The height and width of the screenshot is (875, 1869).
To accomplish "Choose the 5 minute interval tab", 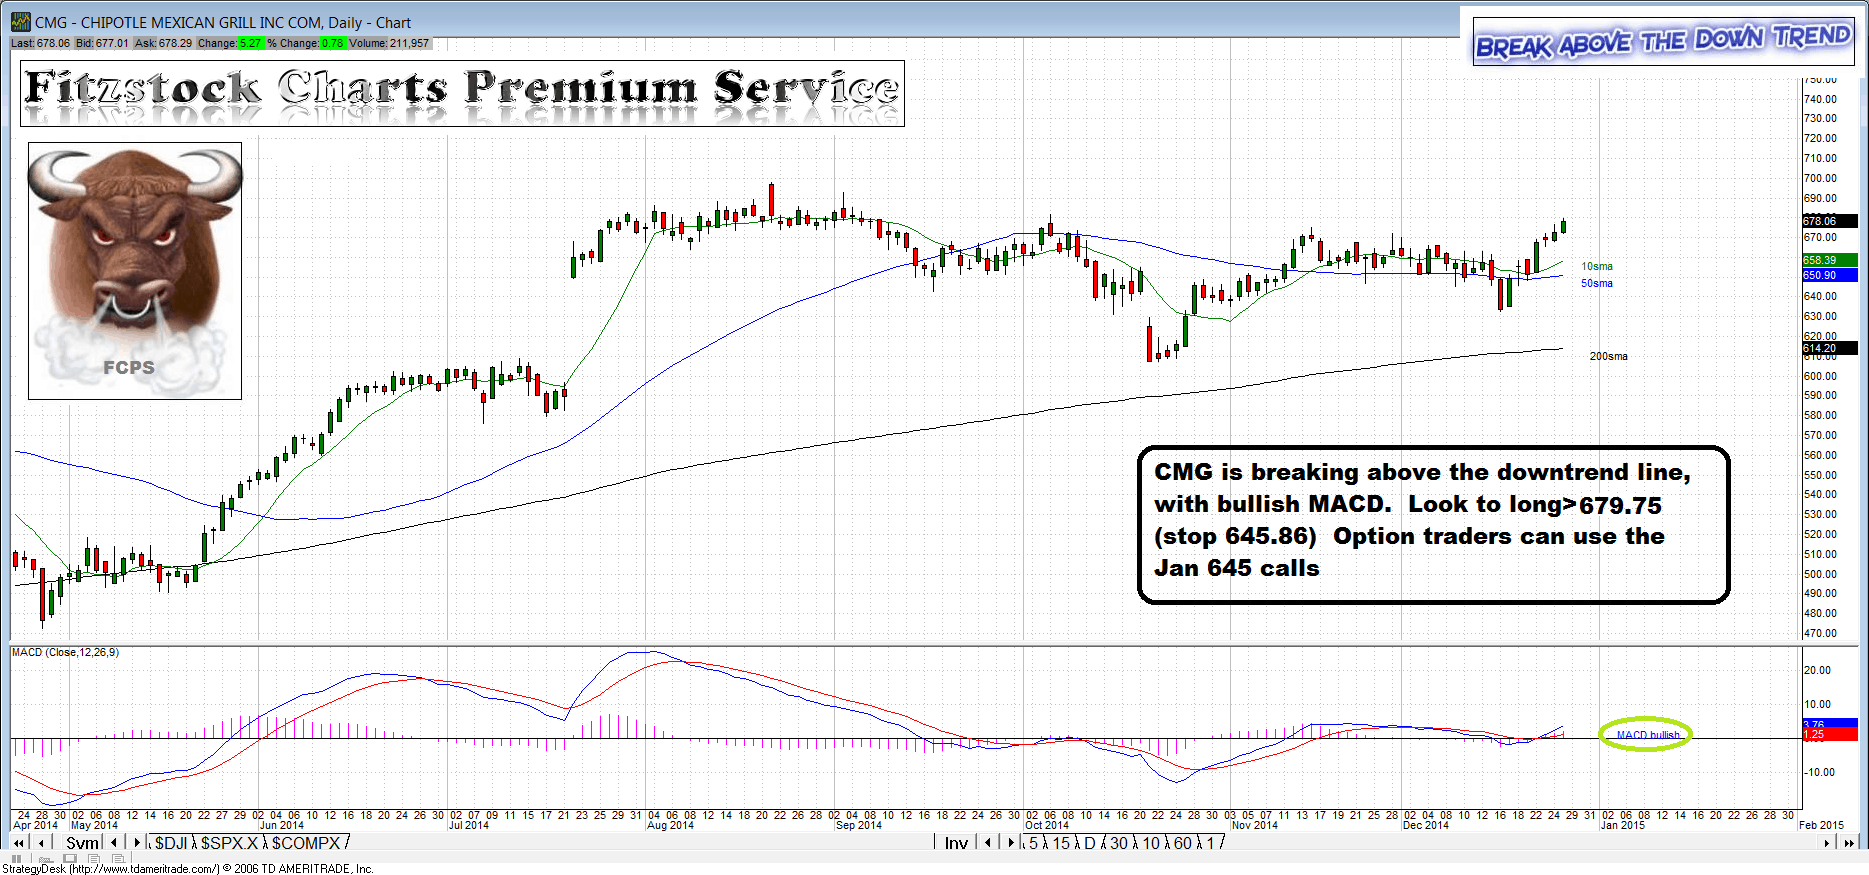I will 1033,843.
